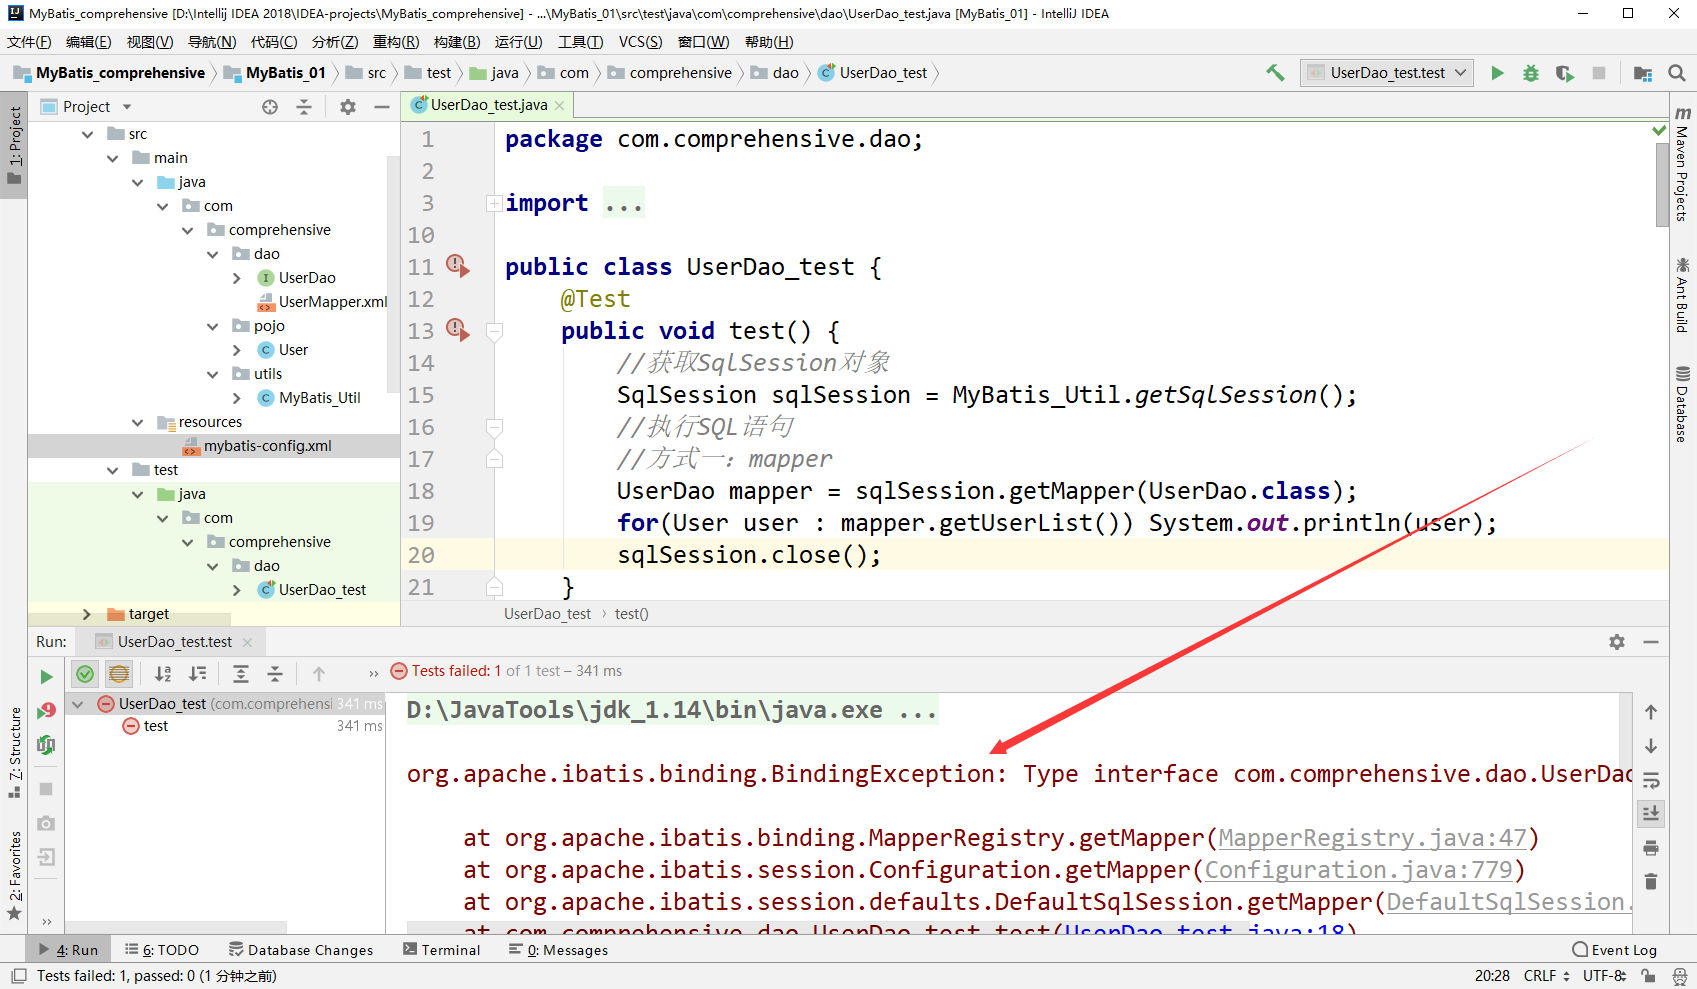Open Search Everywhere magnifier
Screen dimensions: 1697x989
(1677, 73)
